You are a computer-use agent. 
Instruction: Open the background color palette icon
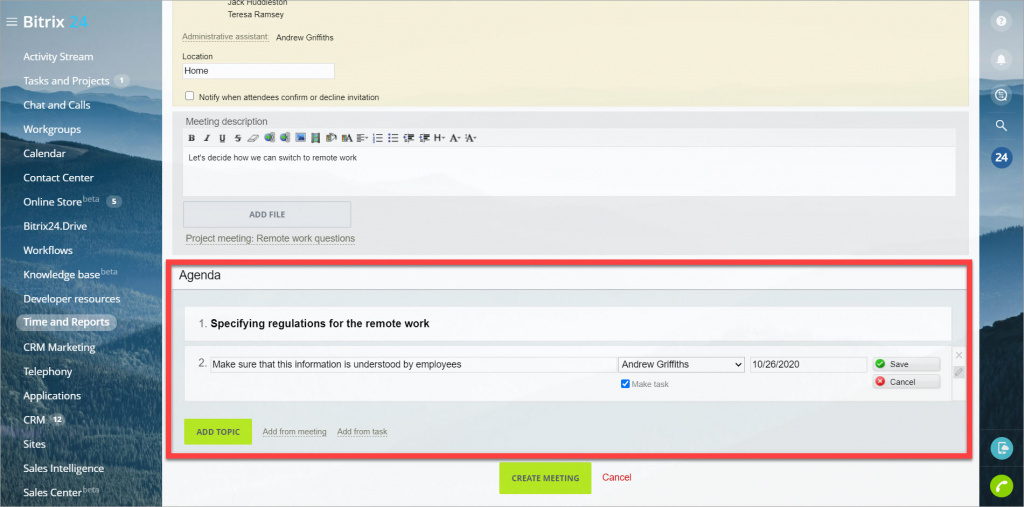[331, 138]
